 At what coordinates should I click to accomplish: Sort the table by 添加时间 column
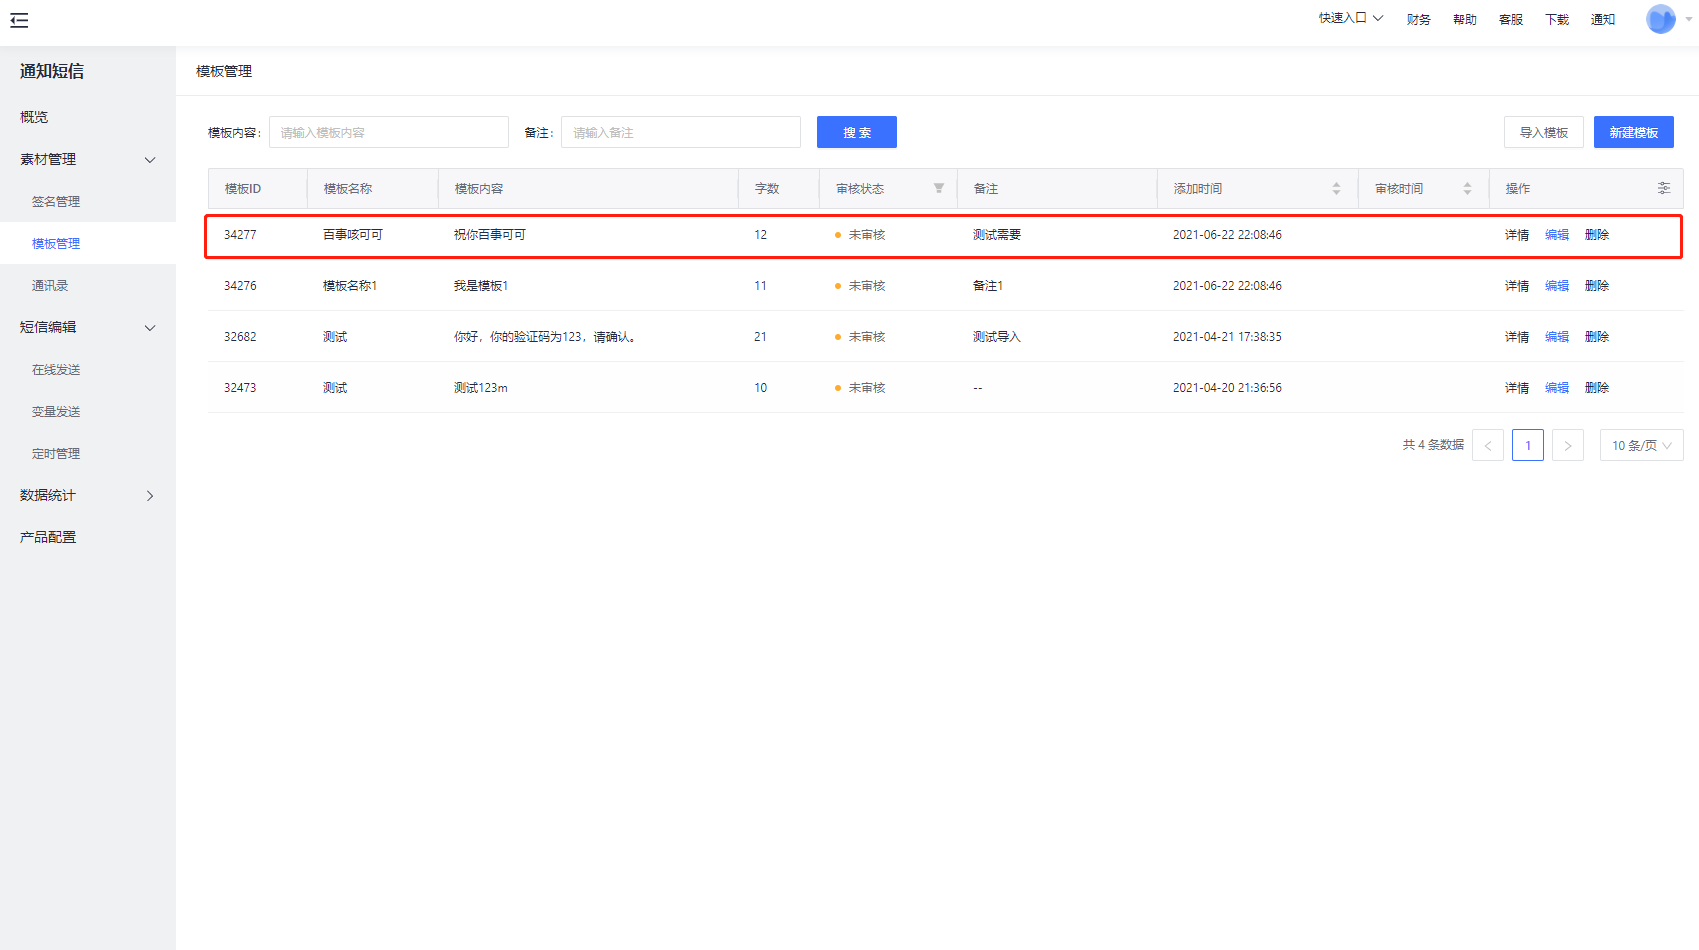click(x=1336, y=188)
